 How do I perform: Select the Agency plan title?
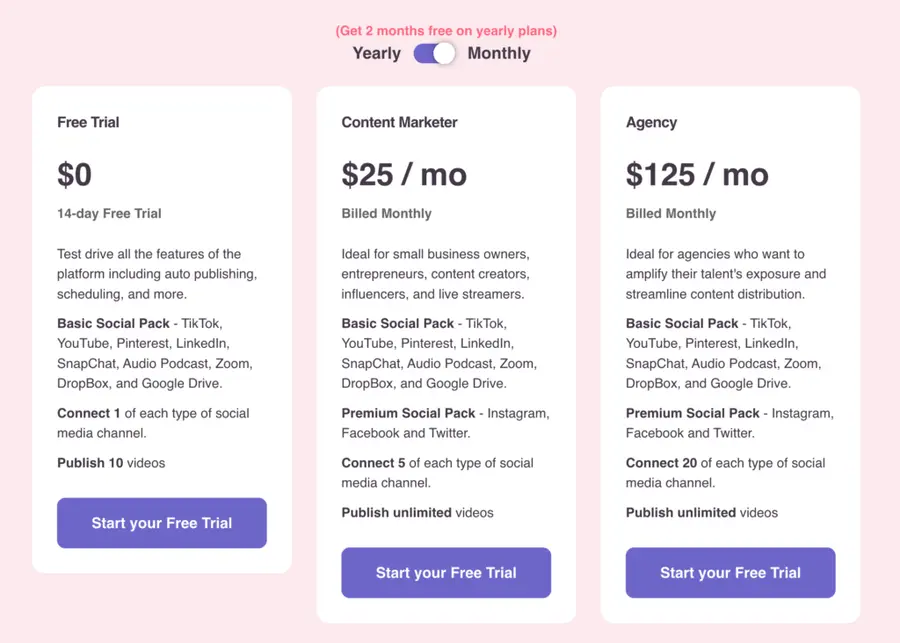pos(651,122)
